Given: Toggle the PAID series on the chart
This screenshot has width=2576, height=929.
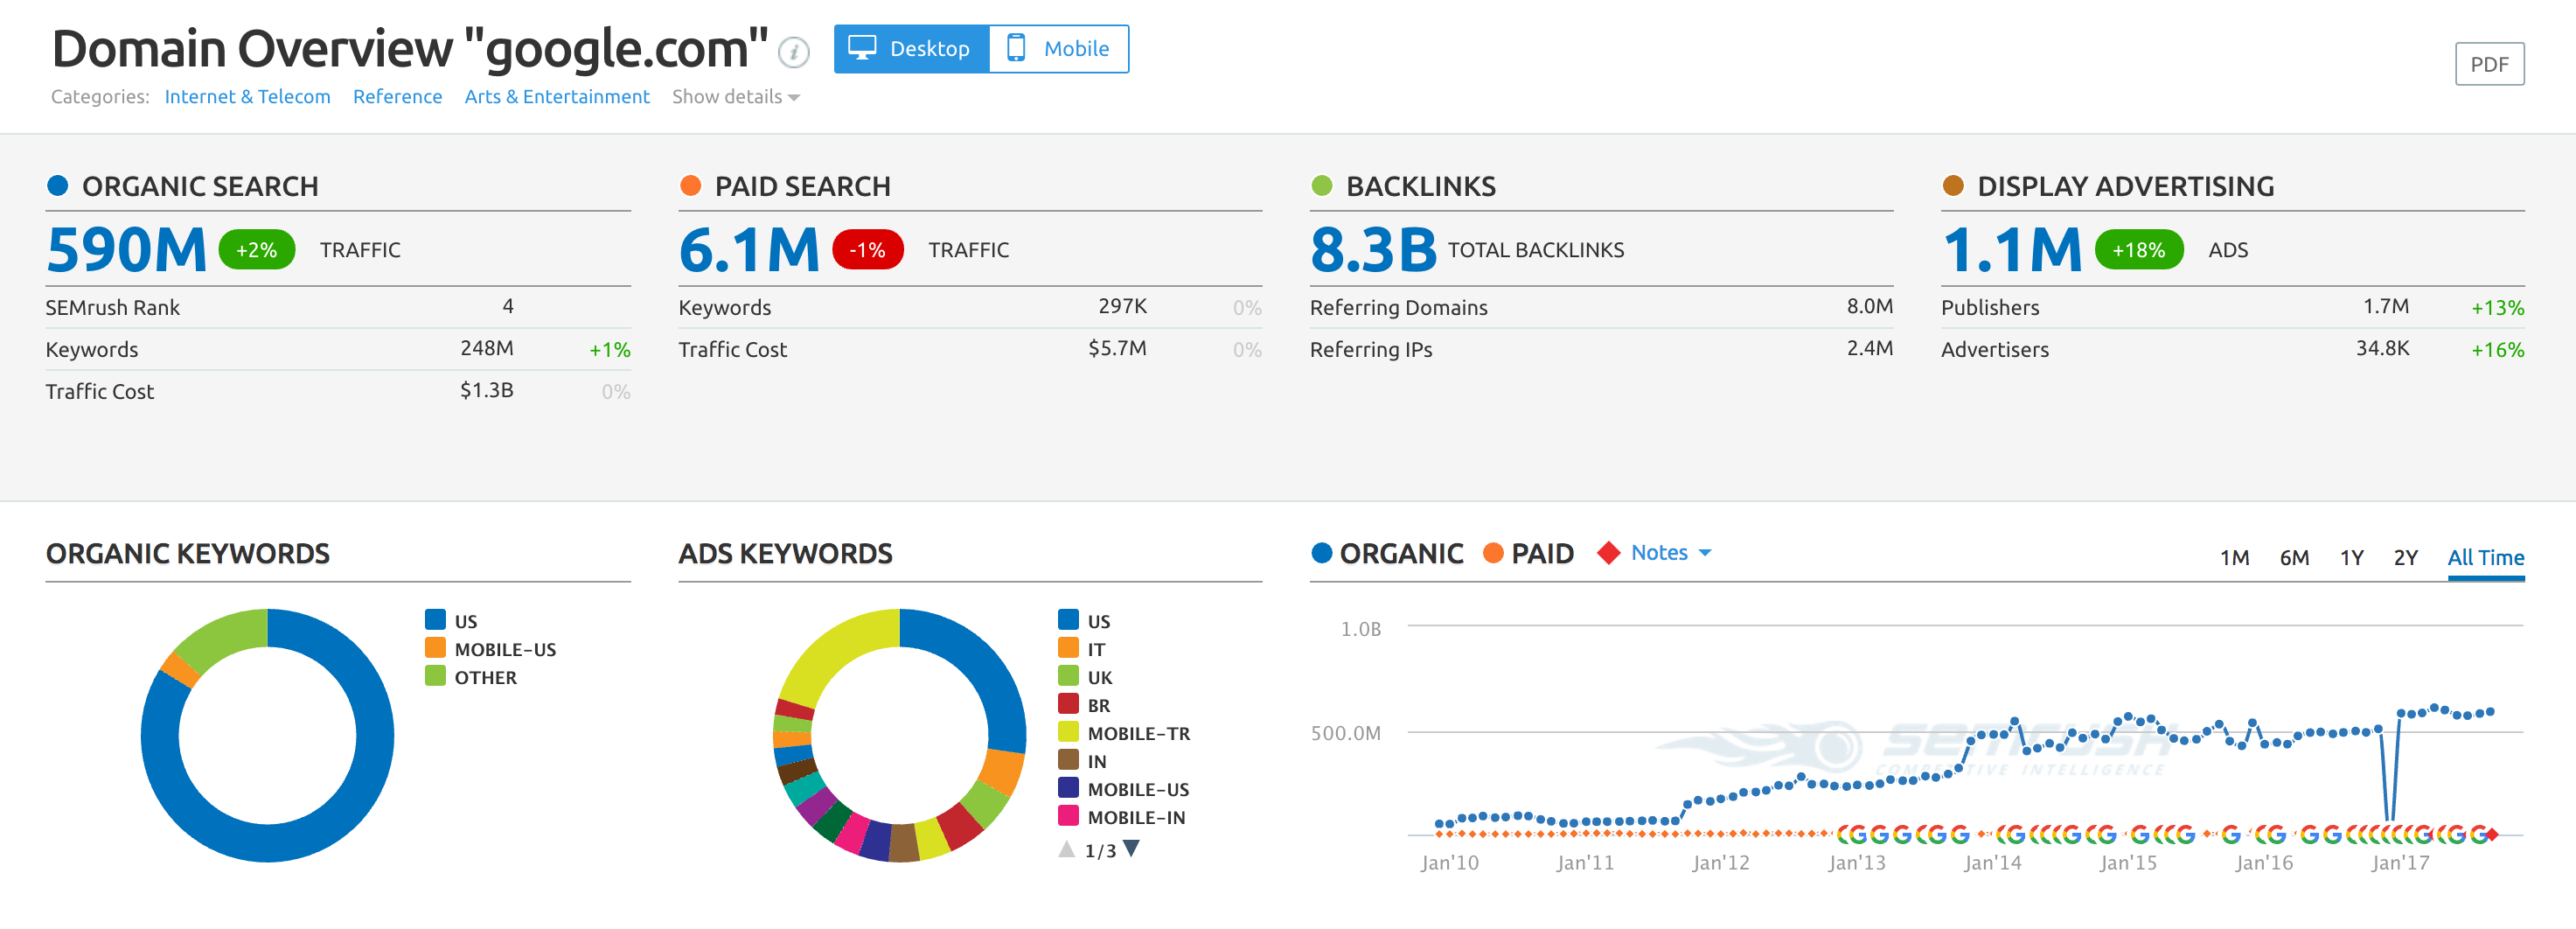Looking at the screenshot, I should click(1528, 553).
